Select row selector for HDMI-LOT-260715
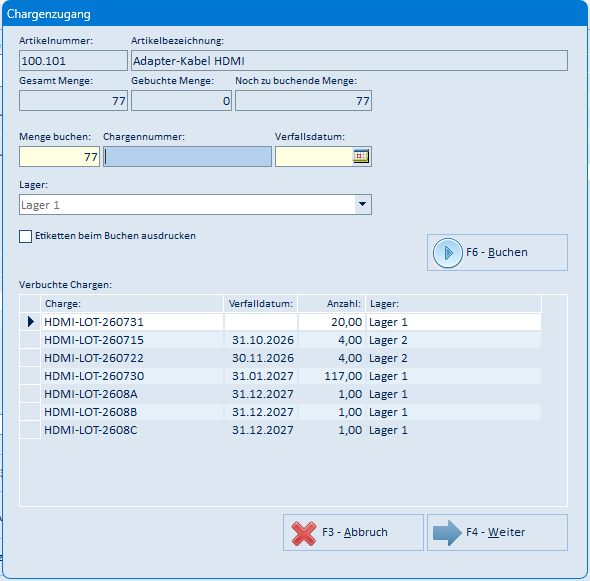 (x=30, y=340)
